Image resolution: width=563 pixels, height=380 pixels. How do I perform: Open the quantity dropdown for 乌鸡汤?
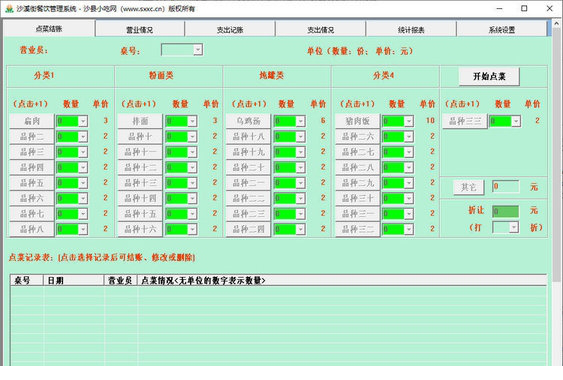pyautogui.click(x=301, y=121)
